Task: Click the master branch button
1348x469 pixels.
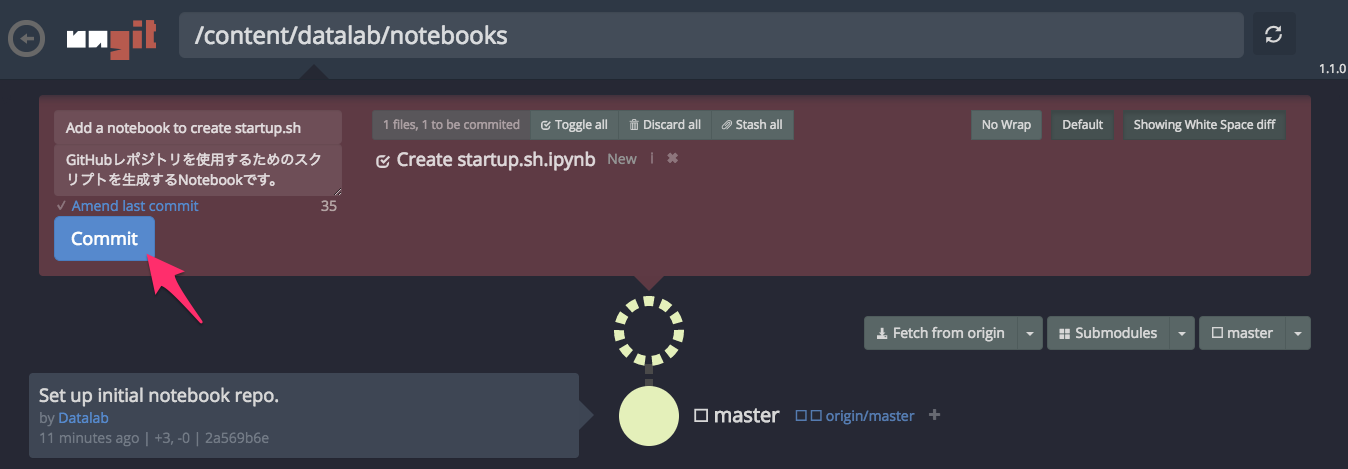Action: (x=1242, y=333)
